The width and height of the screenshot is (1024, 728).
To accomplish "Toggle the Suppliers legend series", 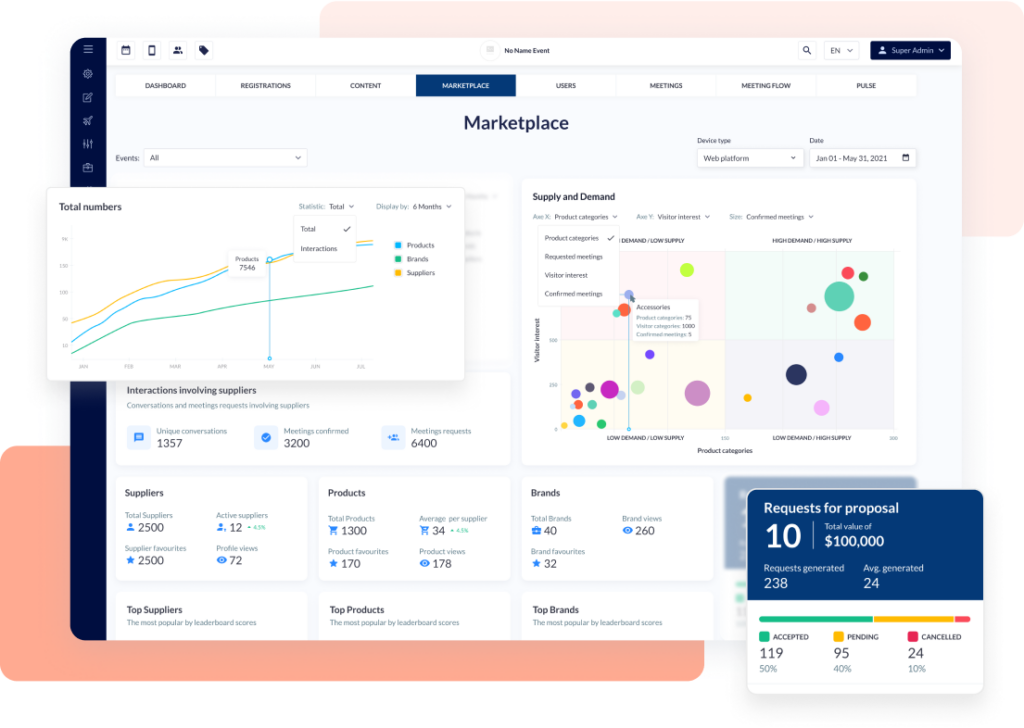I will point(415,273).
